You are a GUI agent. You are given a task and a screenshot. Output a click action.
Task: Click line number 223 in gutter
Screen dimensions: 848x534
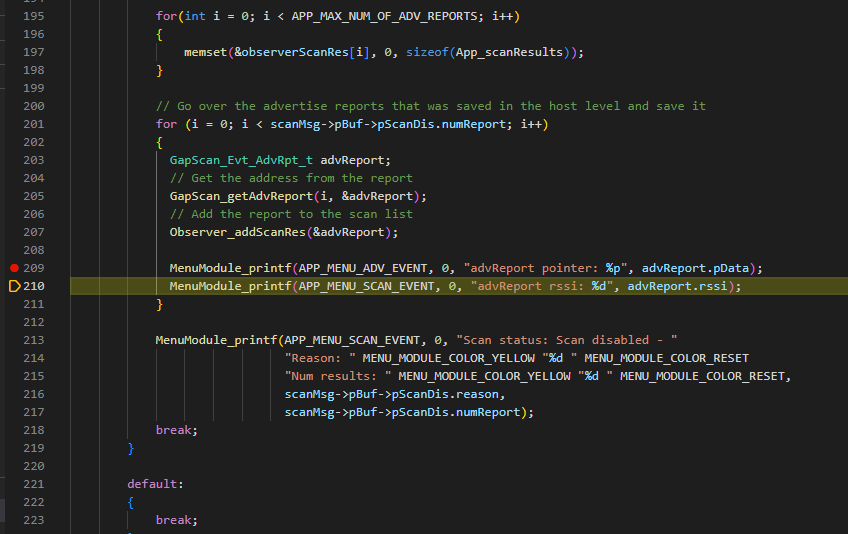(x=34, y=520)
